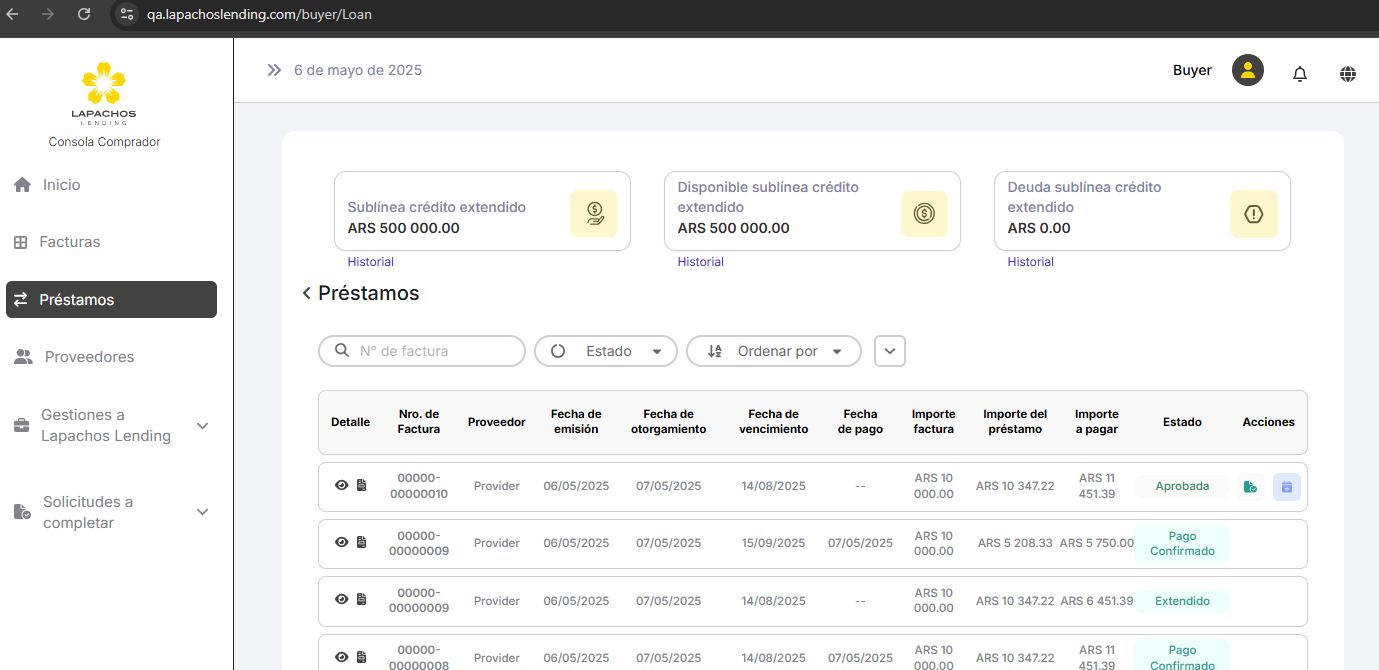
Task: Open Proveedores in the sidebar
Action: coord(89,357)
